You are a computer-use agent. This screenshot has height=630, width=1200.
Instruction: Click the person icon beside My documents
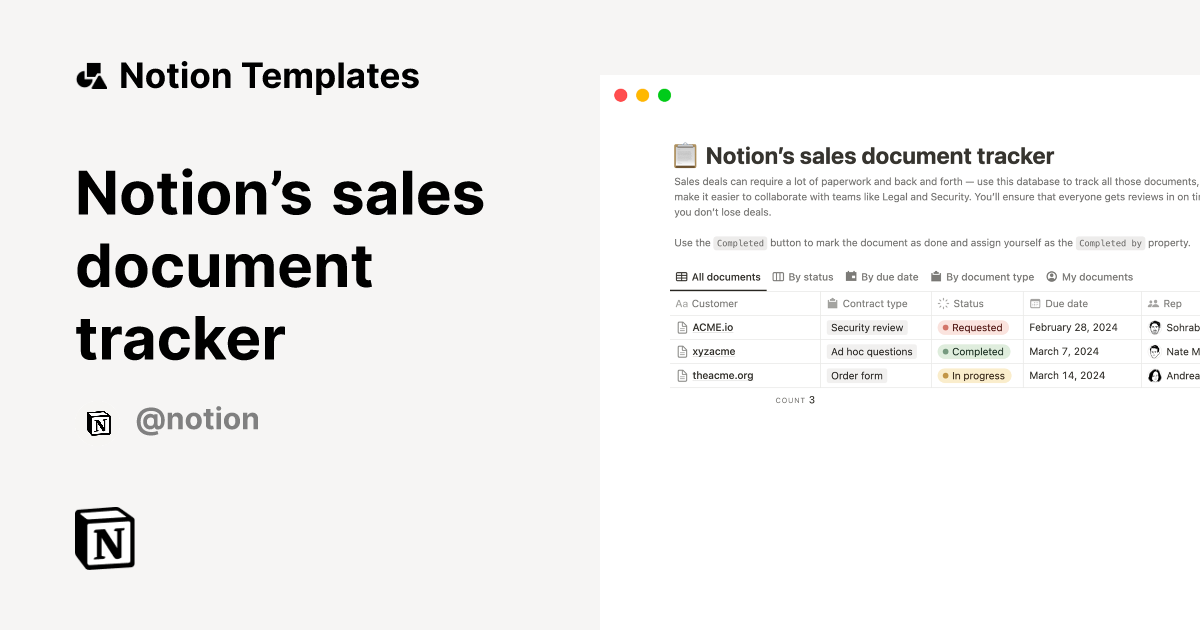[x=1051, y=277]
